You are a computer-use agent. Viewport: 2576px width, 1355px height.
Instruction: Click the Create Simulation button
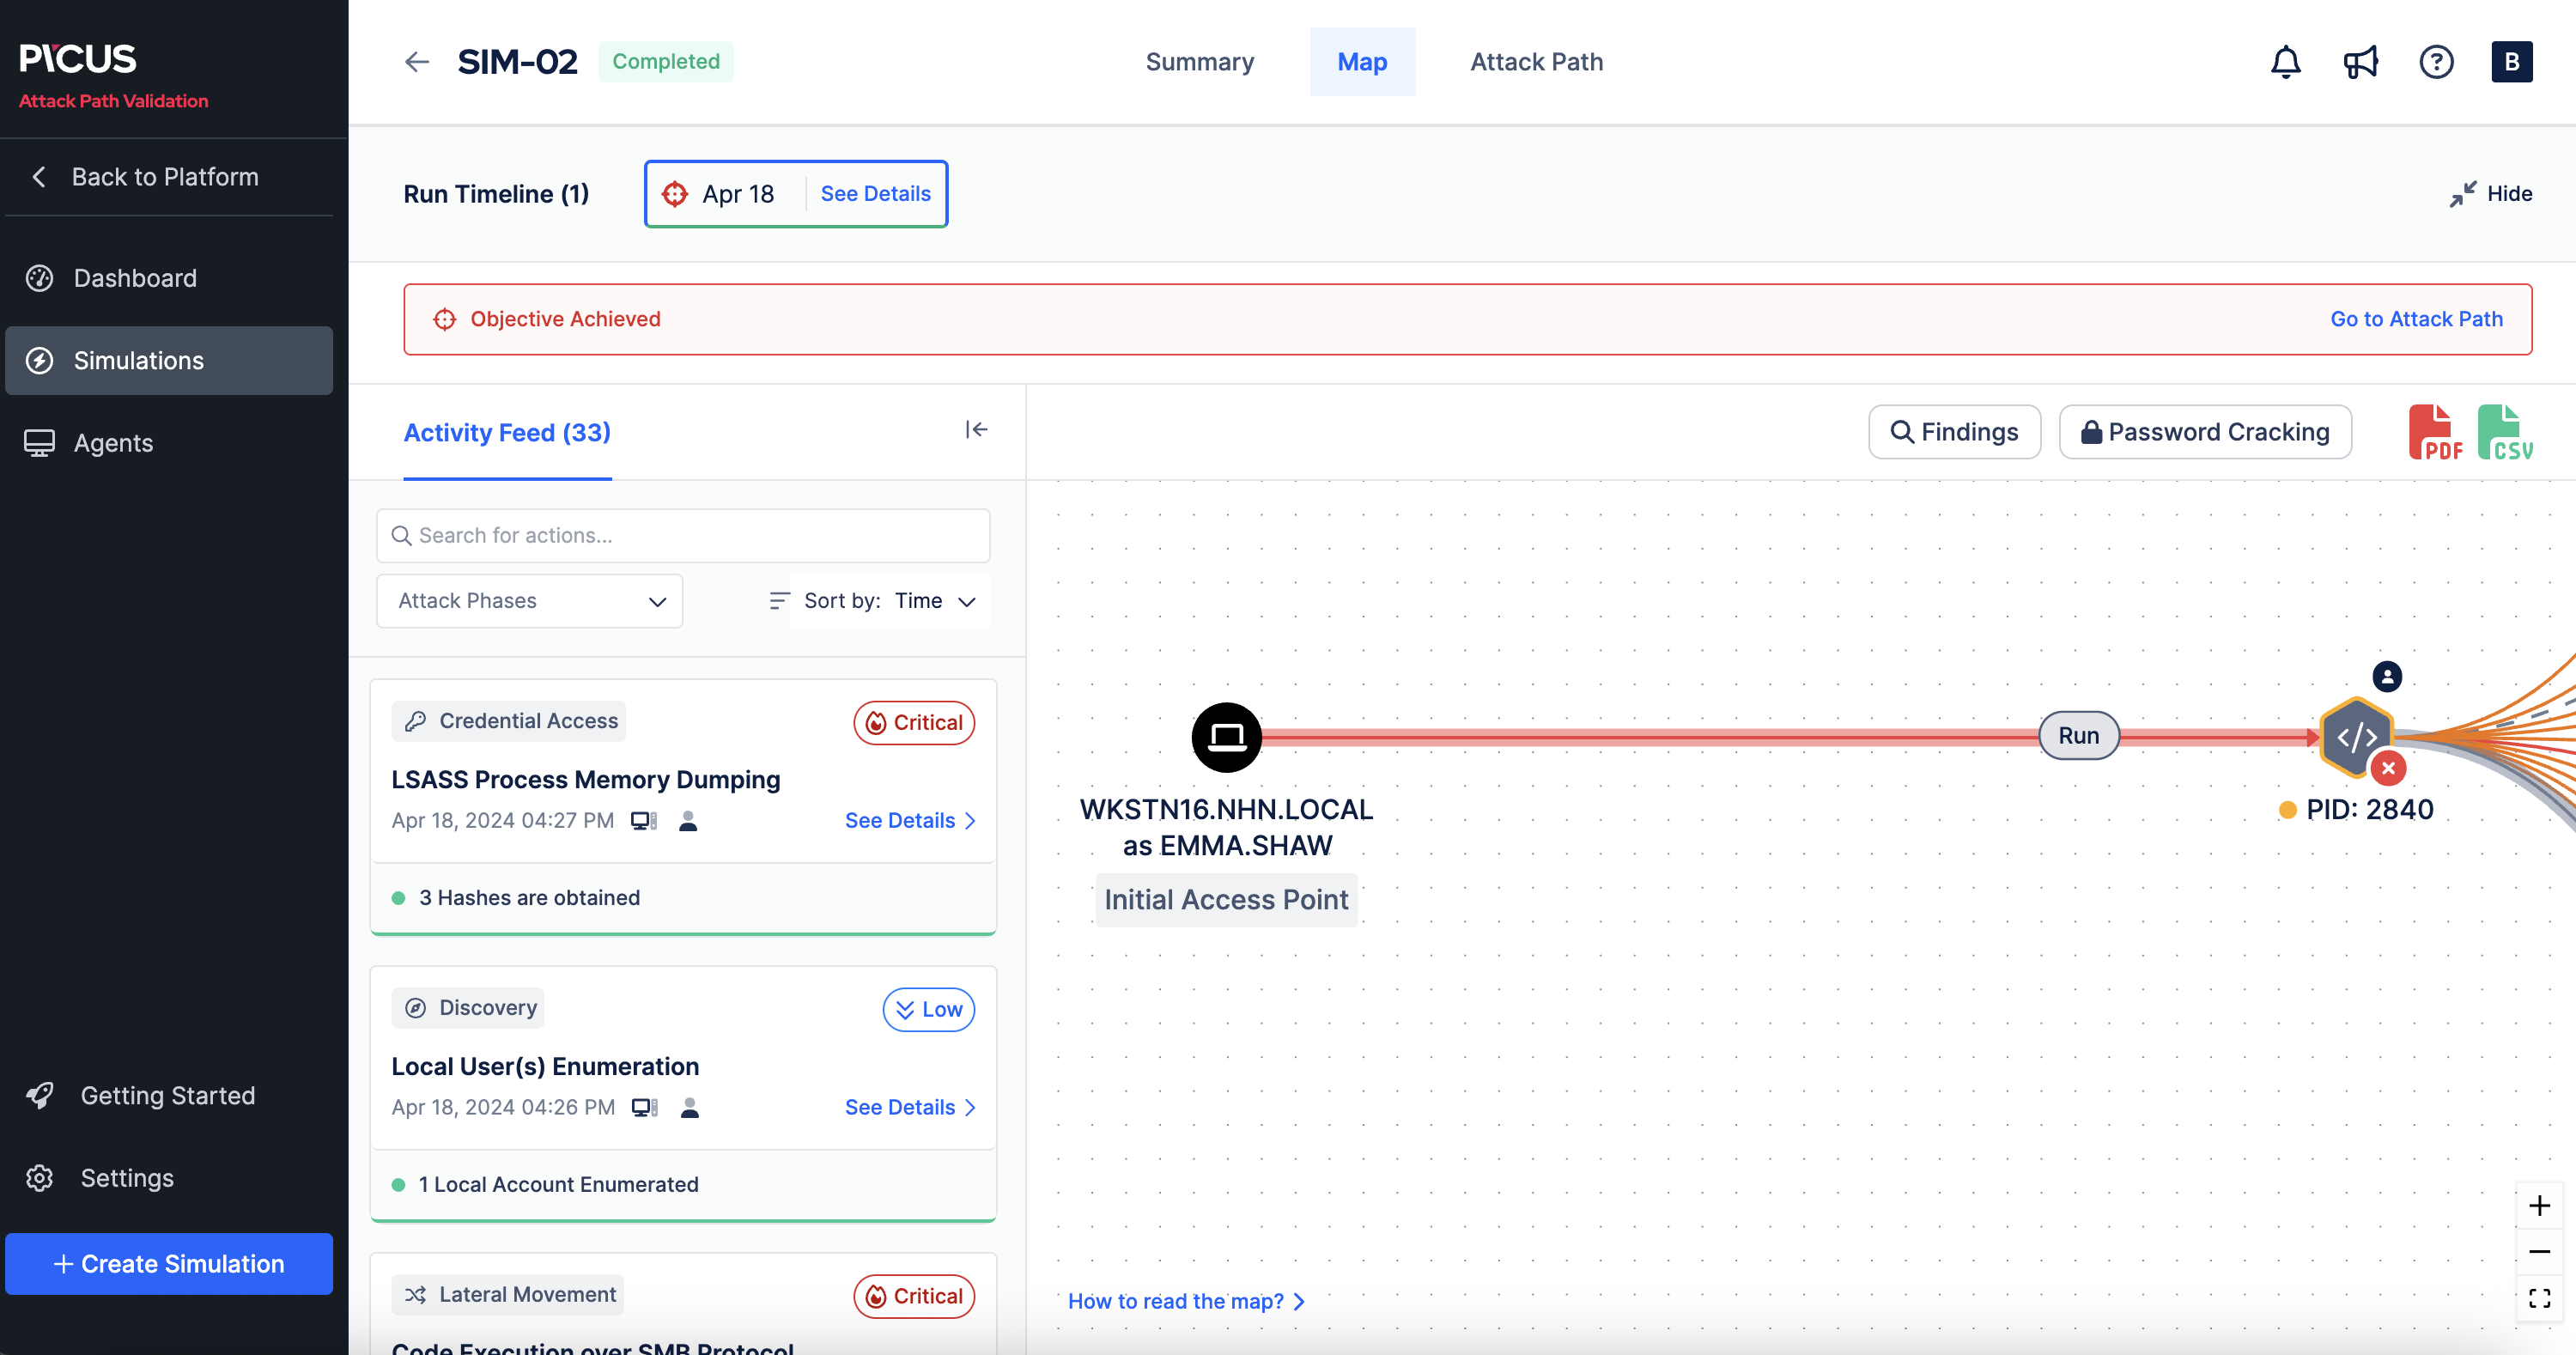pyautogui.click(x=169, y=1263)
